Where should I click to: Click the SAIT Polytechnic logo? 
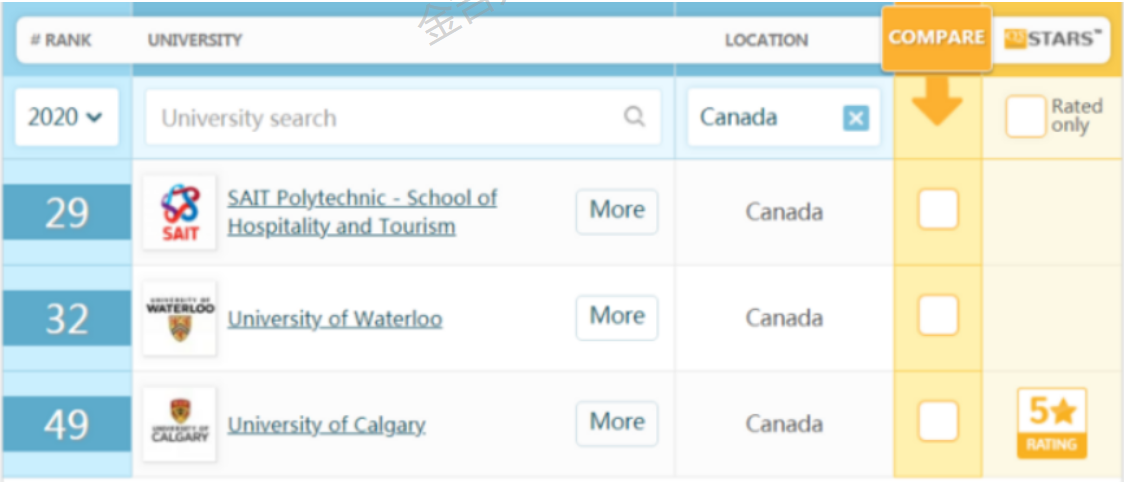[180, 212]
